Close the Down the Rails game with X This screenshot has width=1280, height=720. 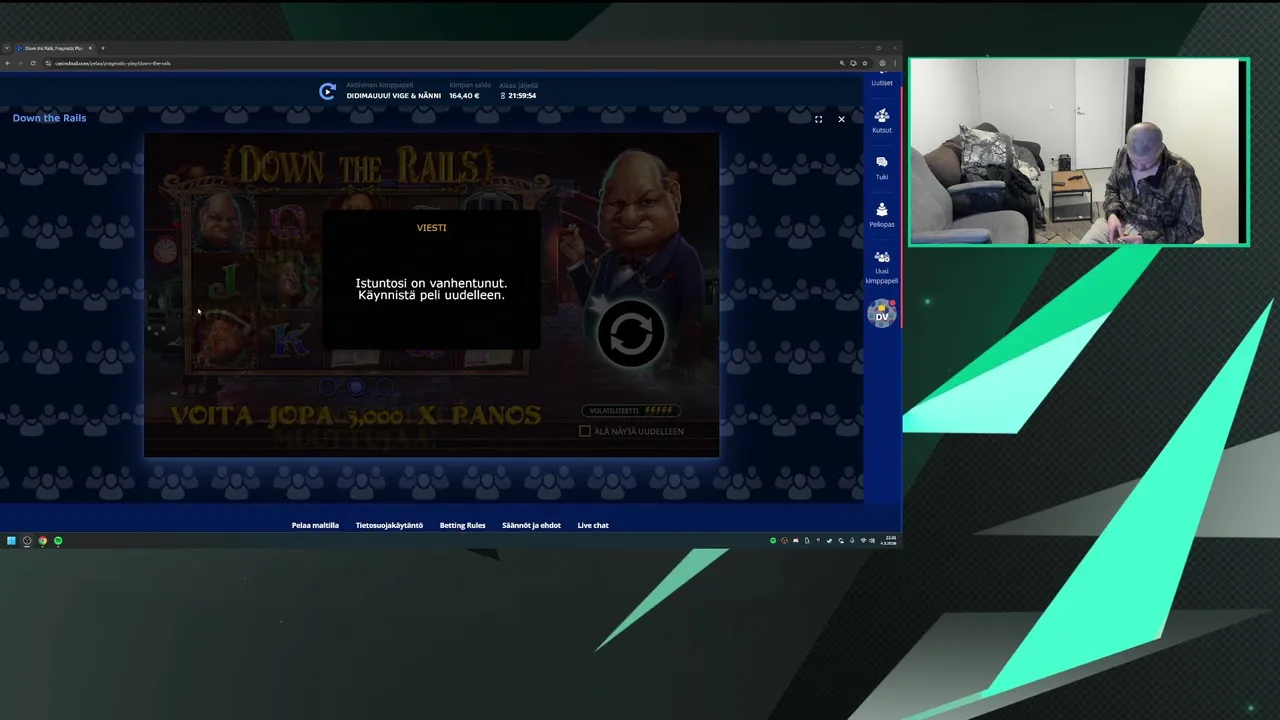click(841, 119)
